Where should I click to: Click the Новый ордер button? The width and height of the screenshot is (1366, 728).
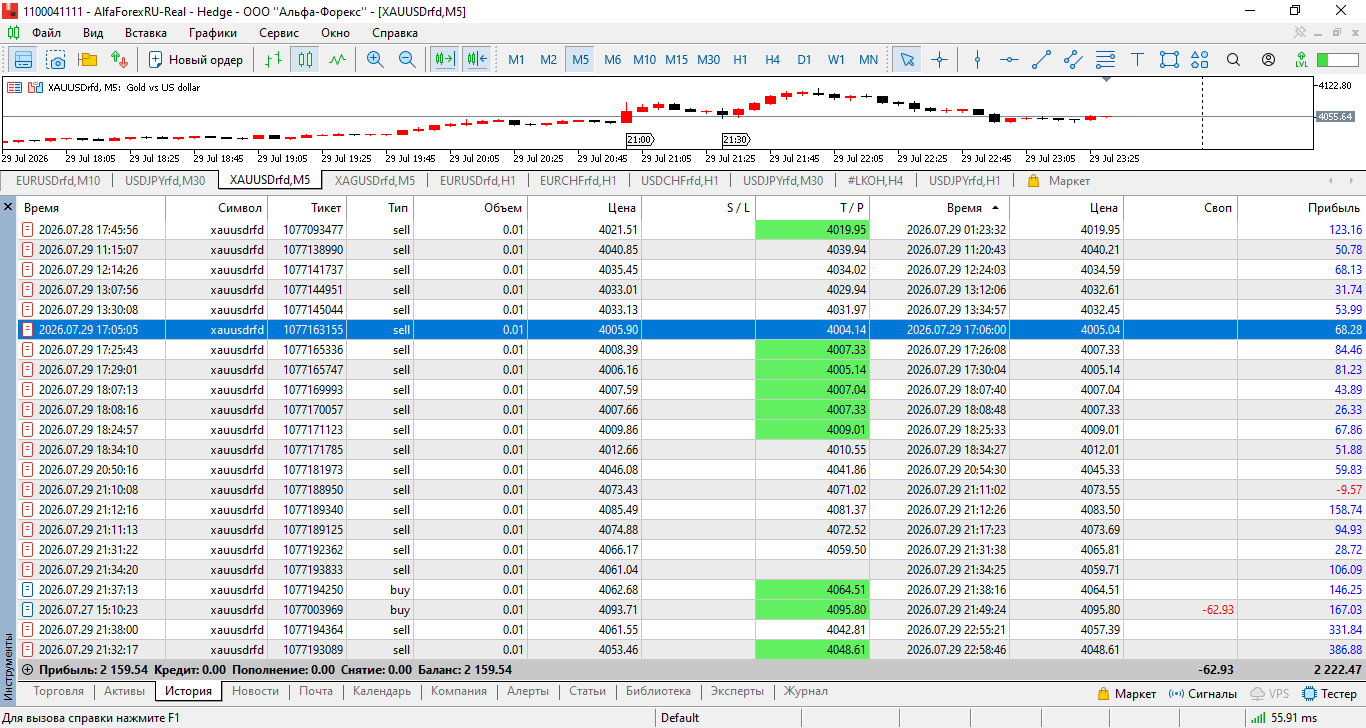coord(196,59)
